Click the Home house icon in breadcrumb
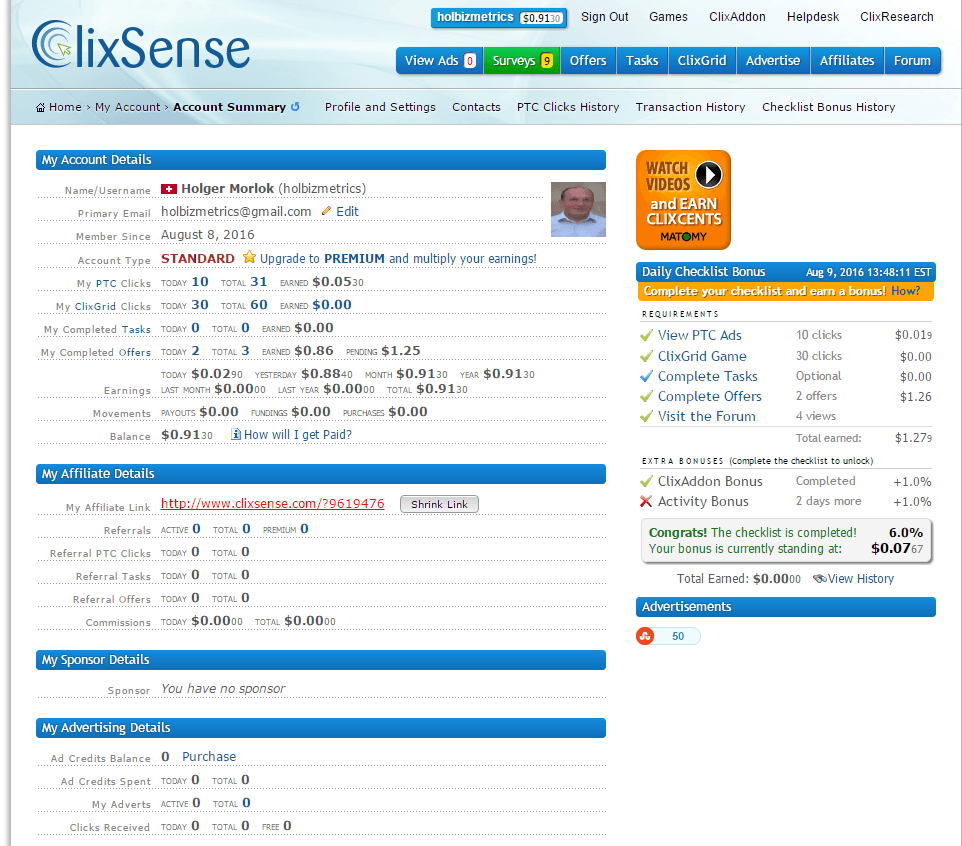Viewport: 962px width, 846px height. [40, 107]
